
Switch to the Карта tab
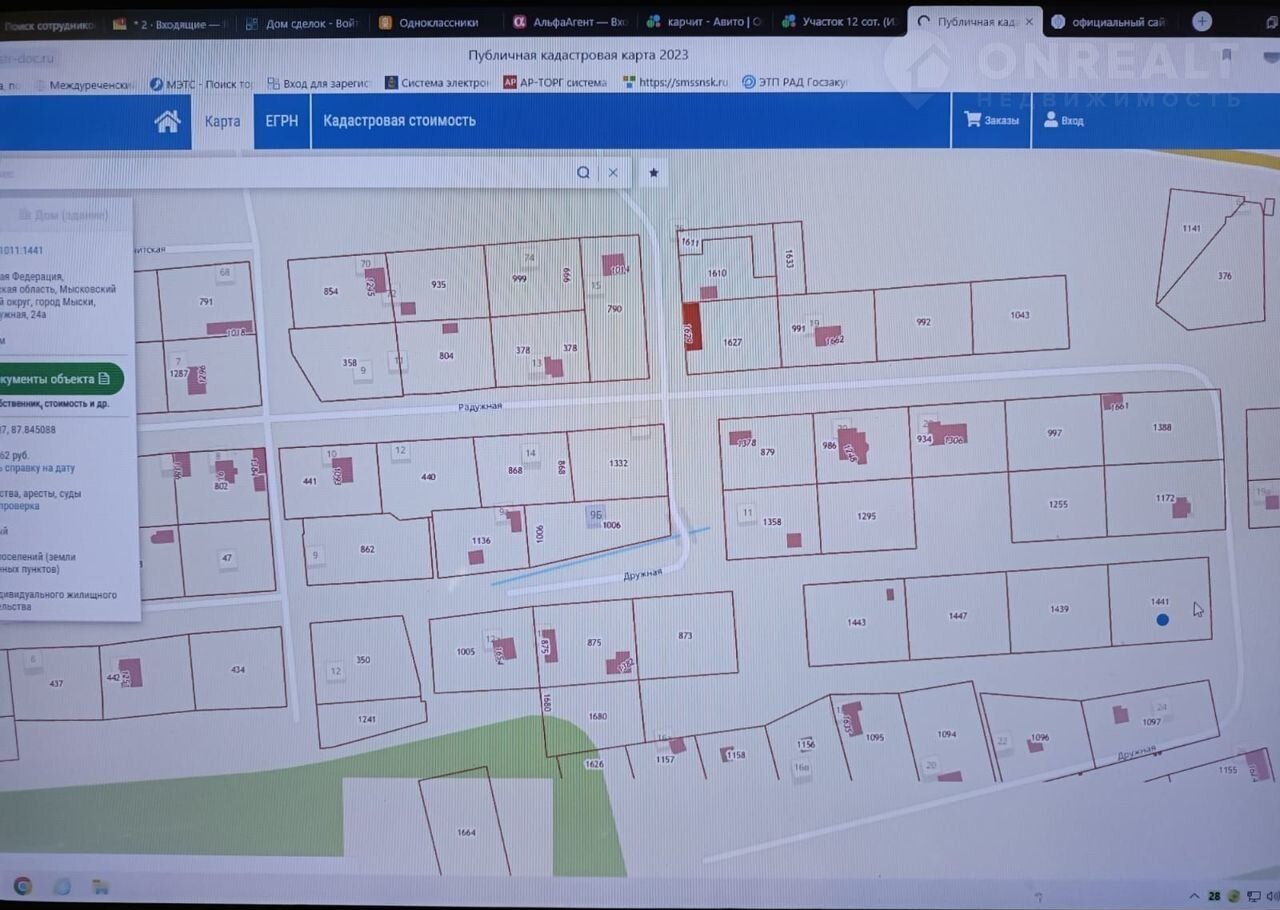222,121
